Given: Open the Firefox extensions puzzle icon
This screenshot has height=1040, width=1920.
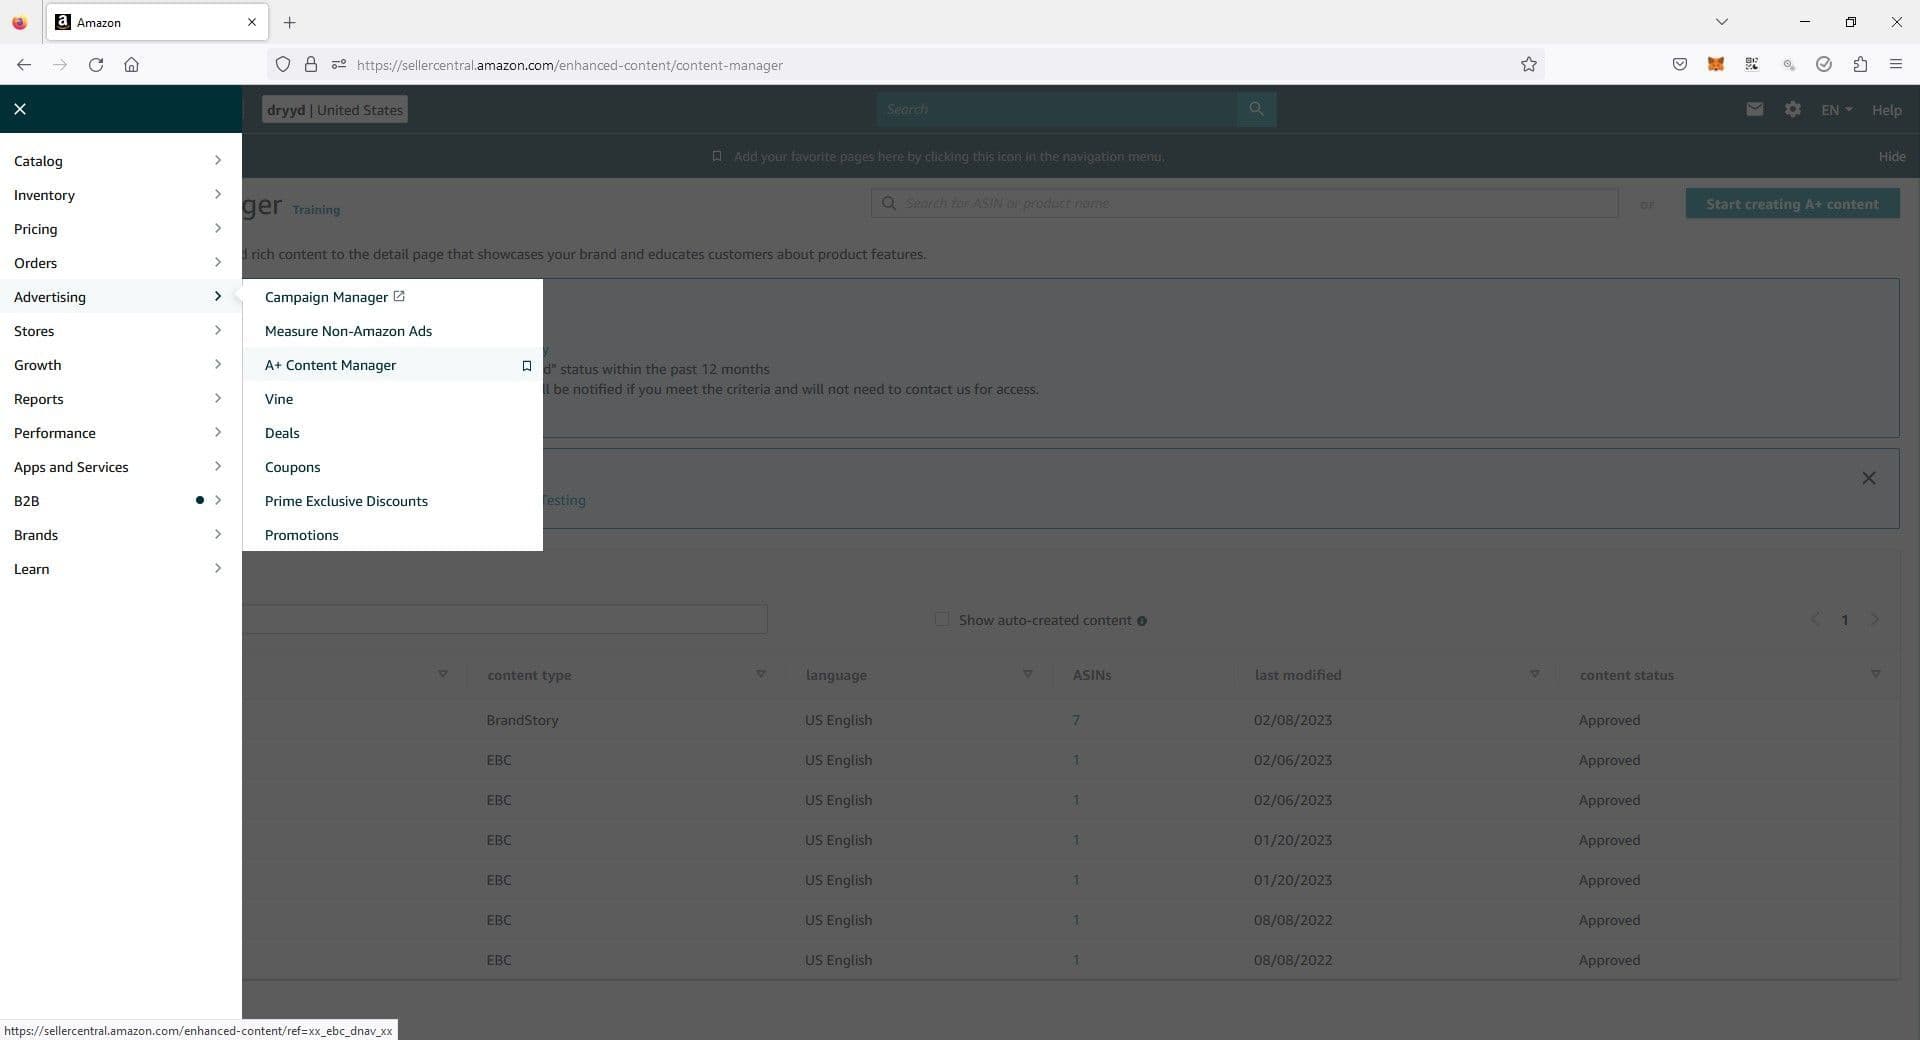Looking at the screenshot, I should click(x=1860, y=65).
